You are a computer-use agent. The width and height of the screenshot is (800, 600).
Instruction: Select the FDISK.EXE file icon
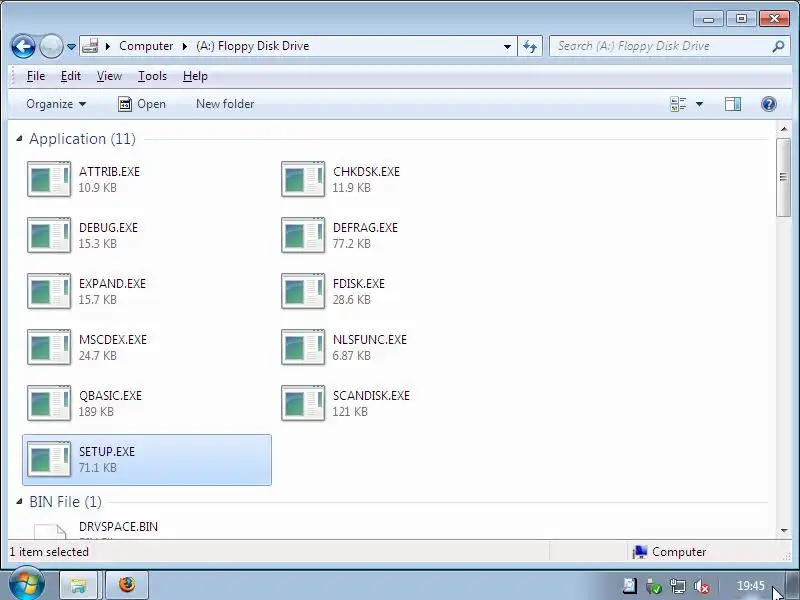point(303,291)
